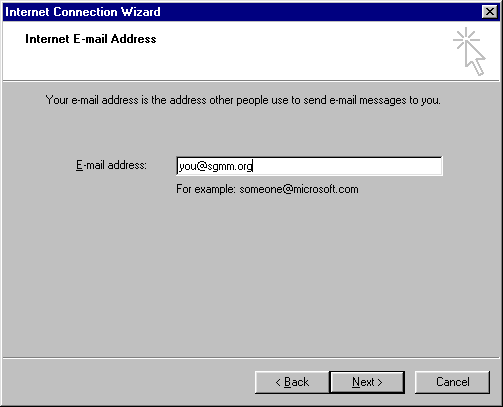The height and width of the screenshot is (407, 503).
Task: Click the 'For example:' hint label
Action: tap(206, 189)
